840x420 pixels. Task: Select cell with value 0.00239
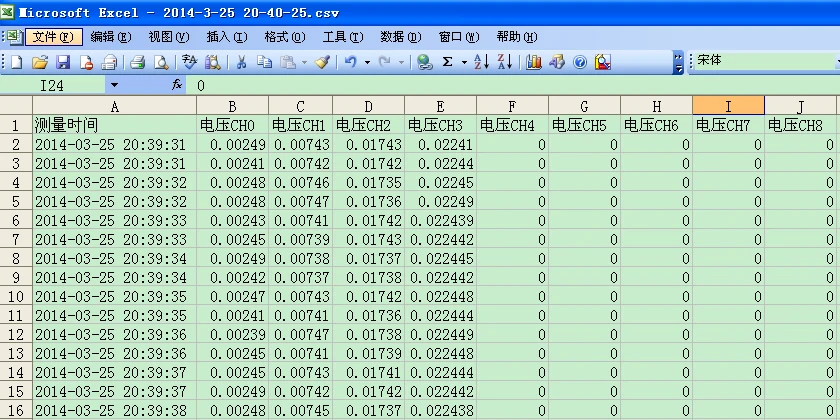pyautogui.click(x=232, y=335)
